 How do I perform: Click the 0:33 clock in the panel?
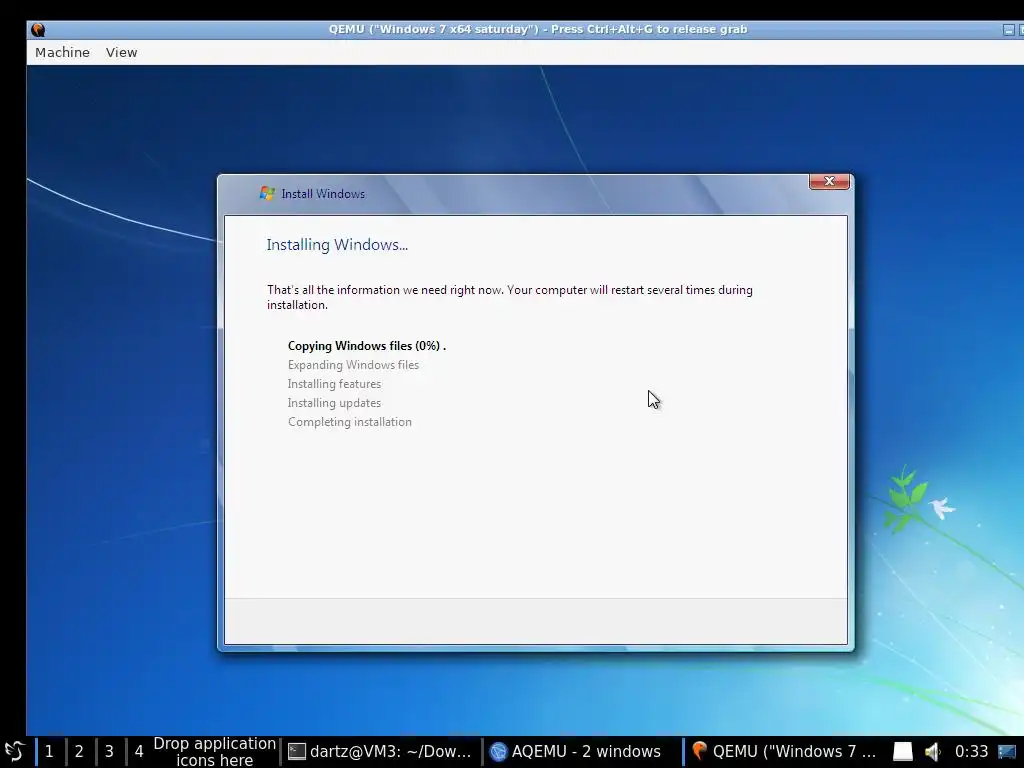[971, 751]
